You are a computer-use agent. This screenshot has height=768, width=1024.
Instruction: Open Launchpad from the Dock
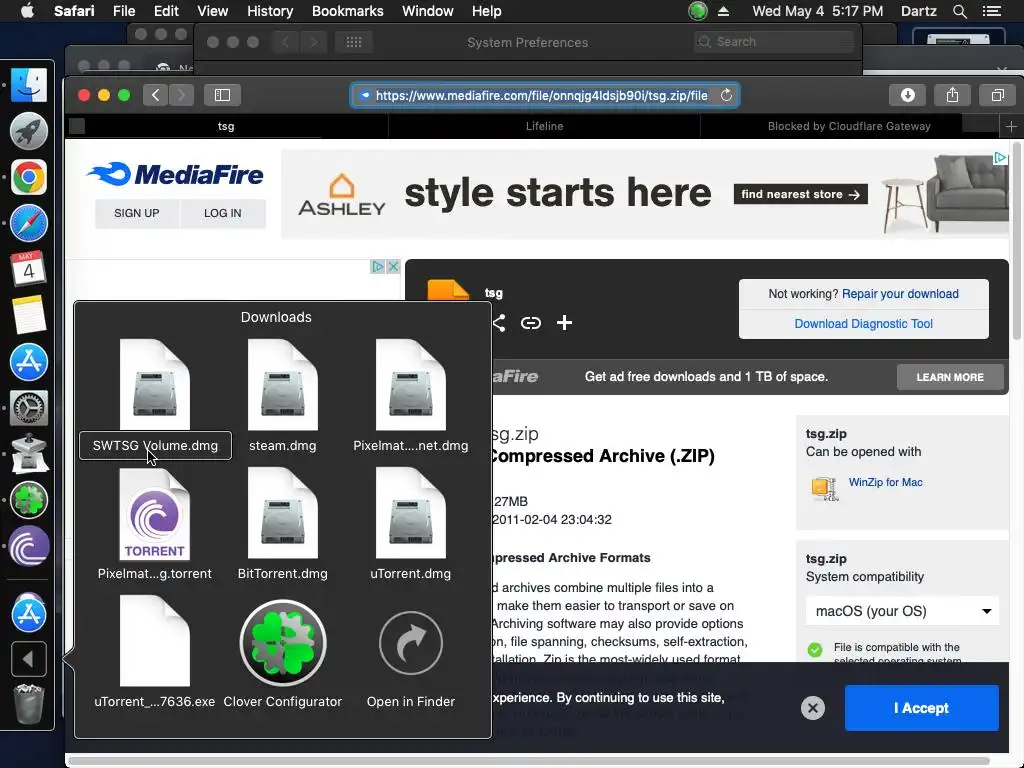point(29,131)
